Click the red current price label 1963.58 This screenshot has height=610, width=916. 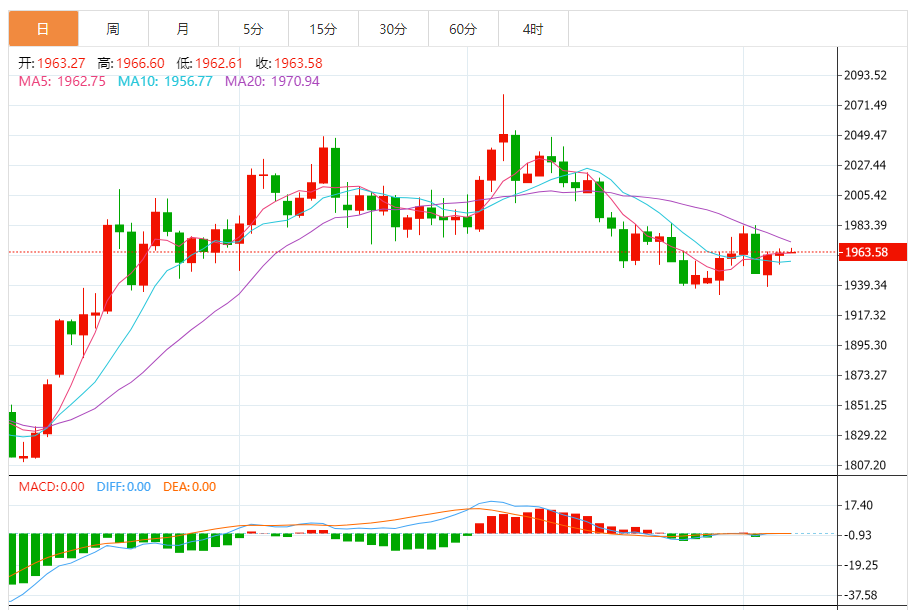click(873, 252)
